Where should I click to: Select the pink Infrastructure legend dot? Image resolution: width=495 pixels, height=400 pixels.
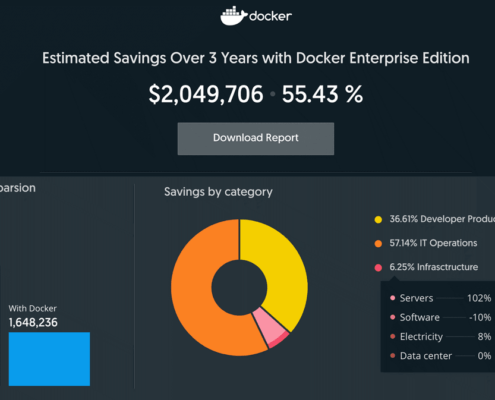378,267
